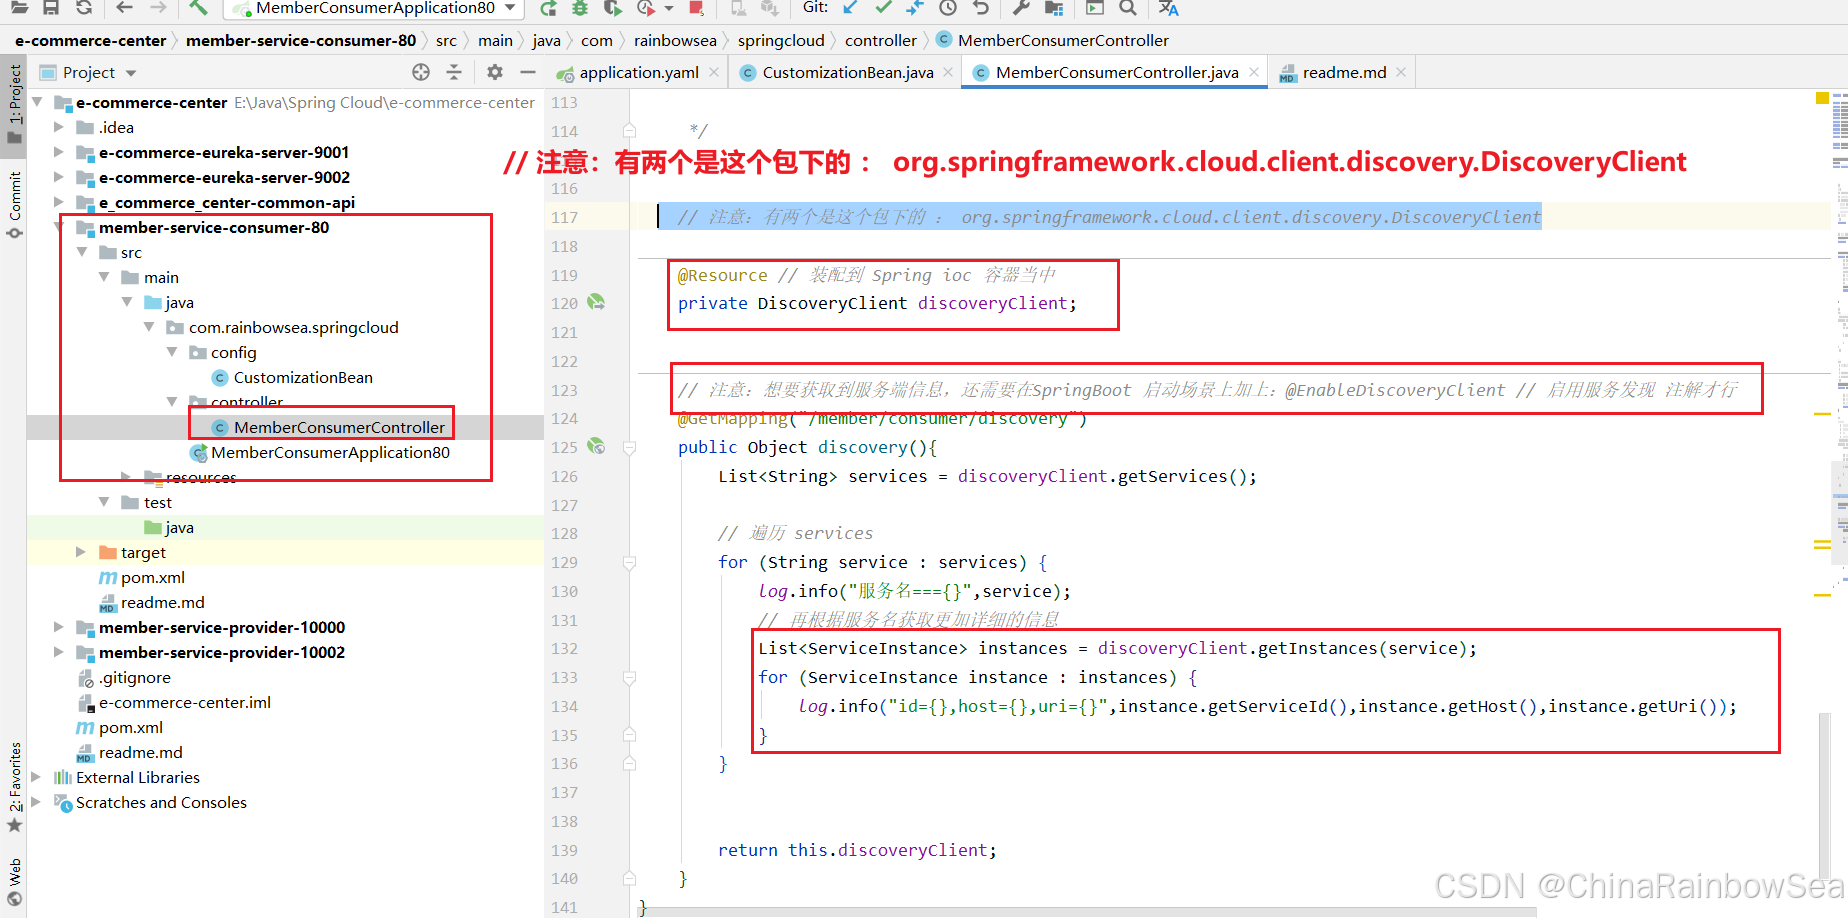Open Project panel gear options
Screen dimensions: 1848x918
(x=495, y=72)
